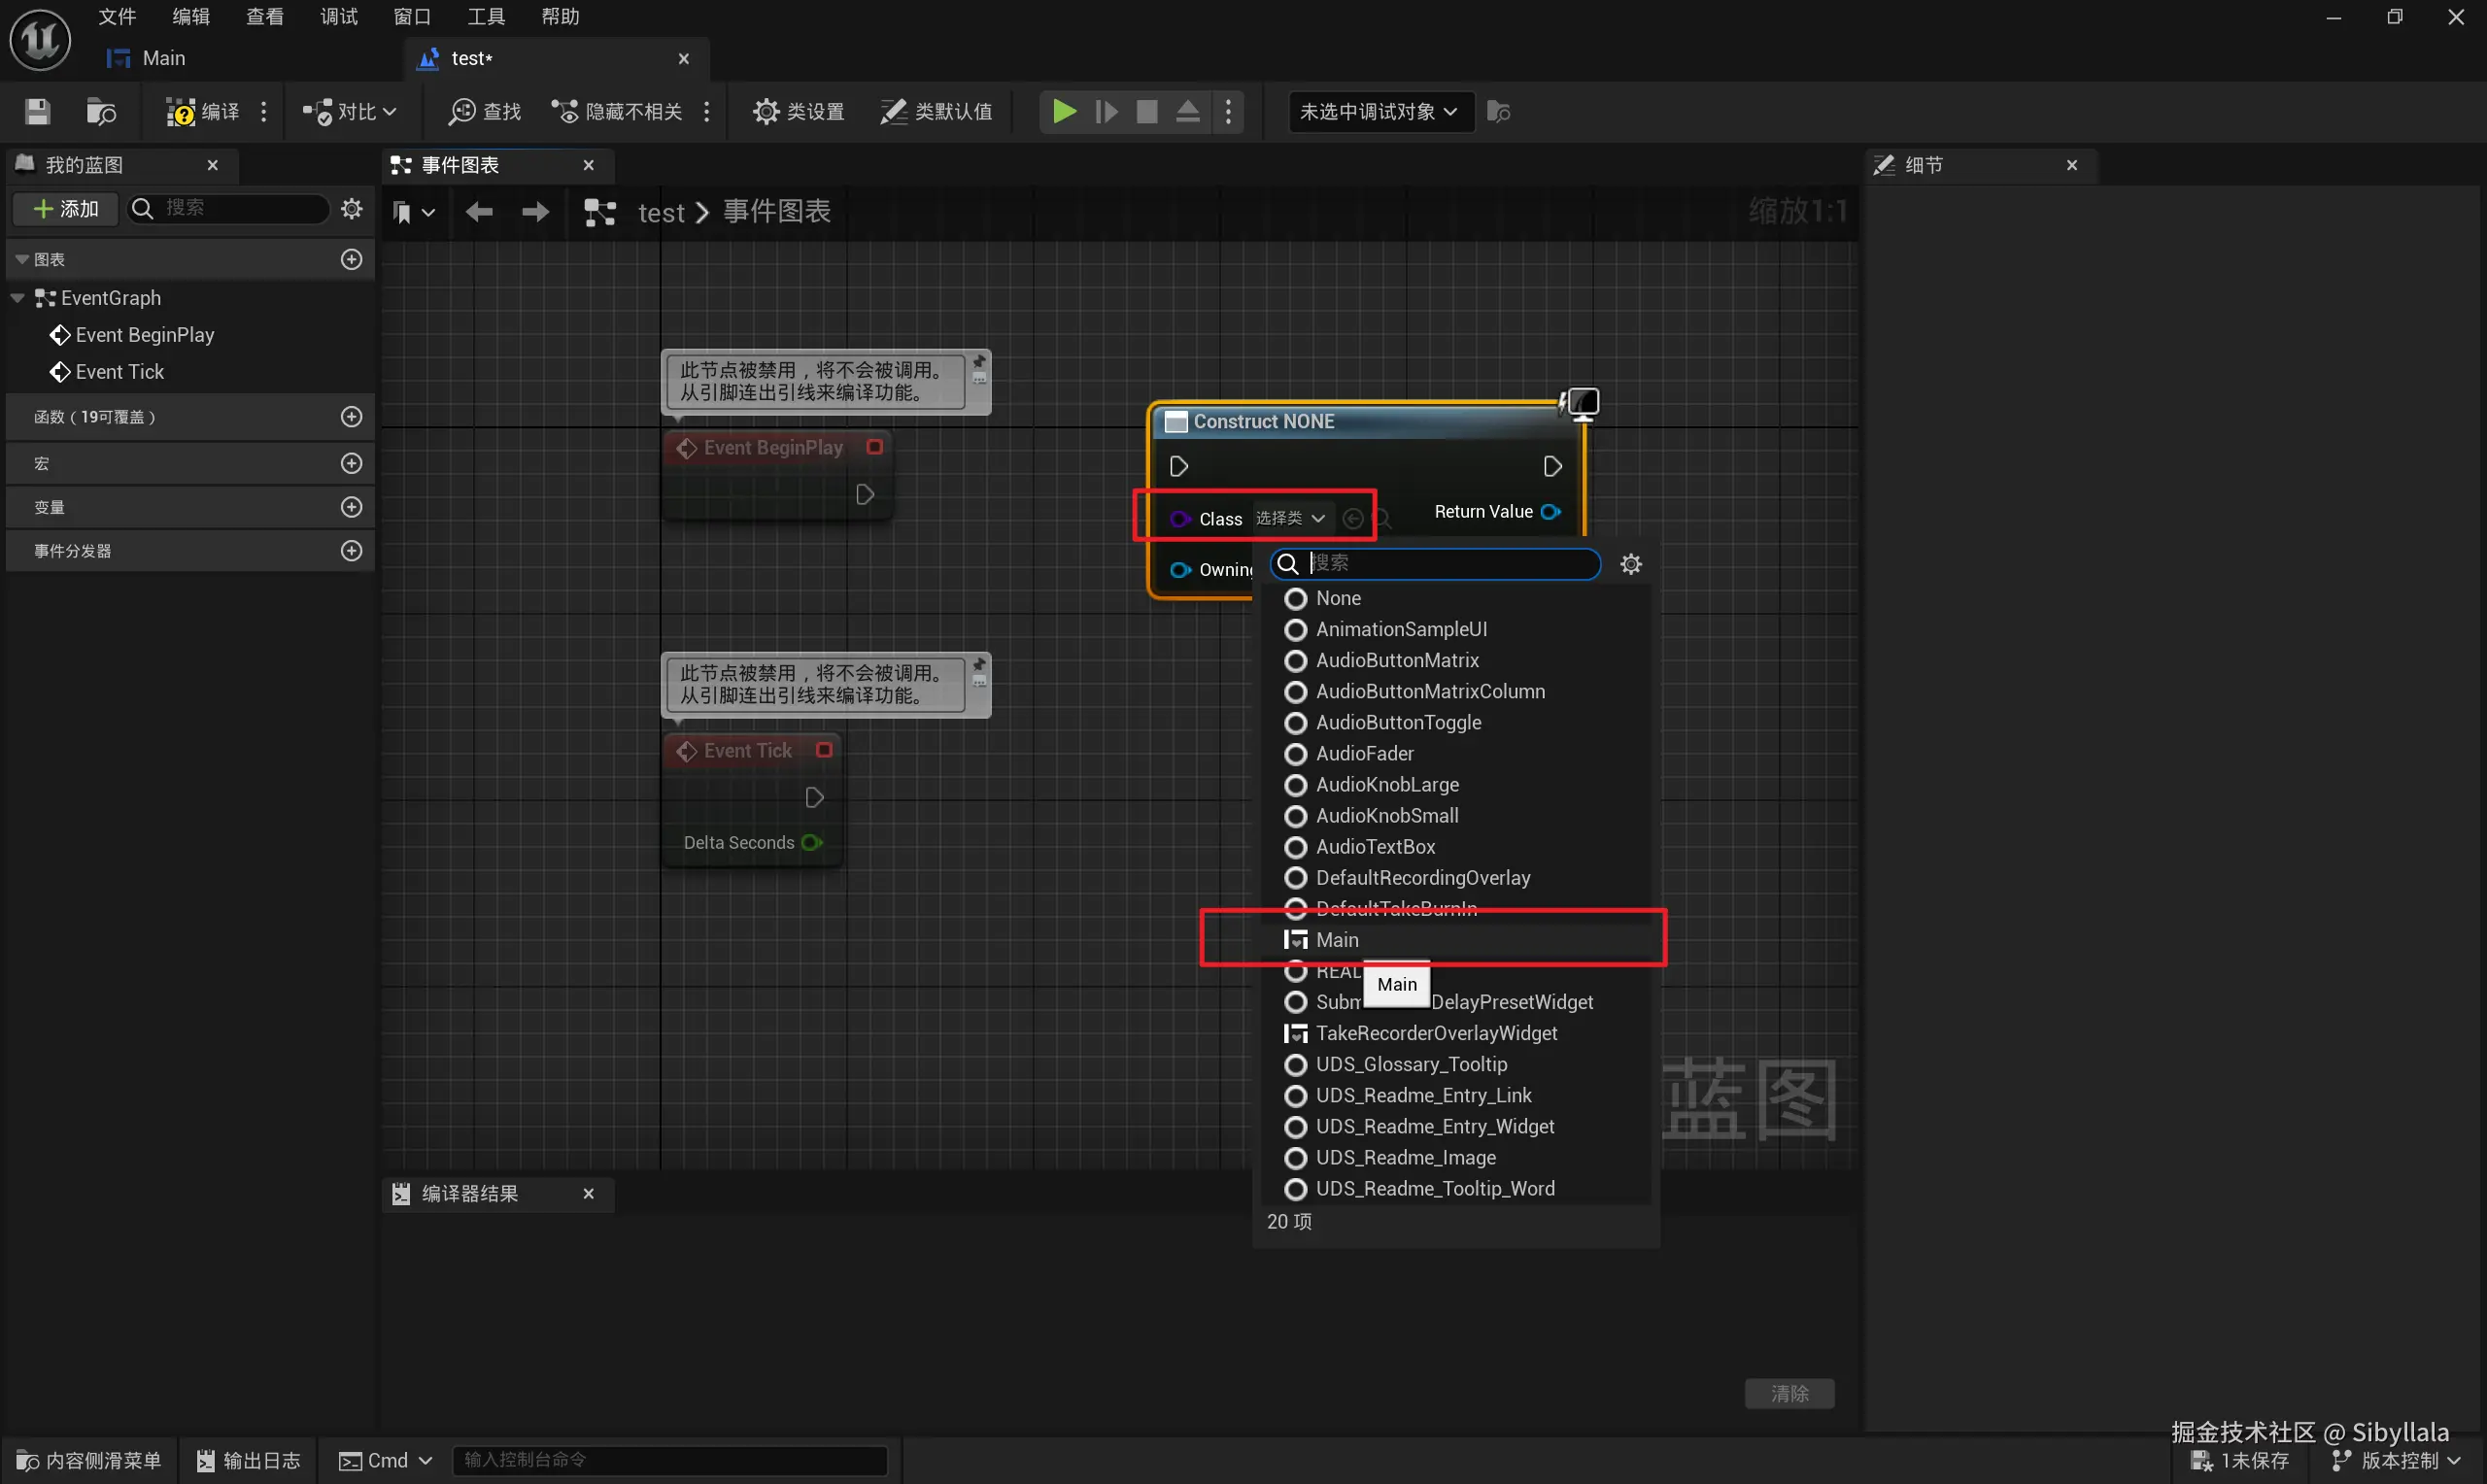Click the Browse to asset icon
Viewport: 2487px width, 1484px height.
[x=101, y=111]
